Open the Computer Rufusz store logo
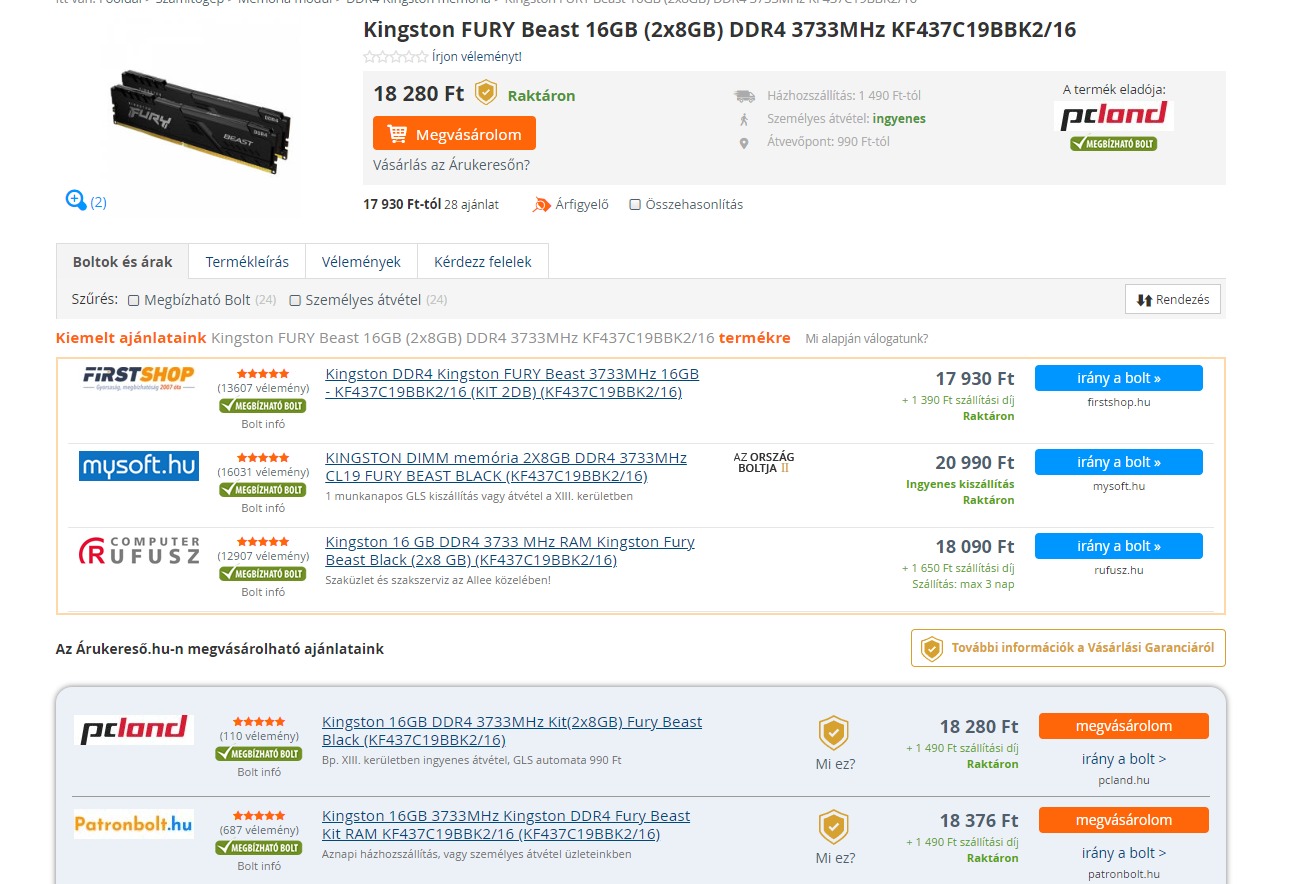 click(139, 551)
